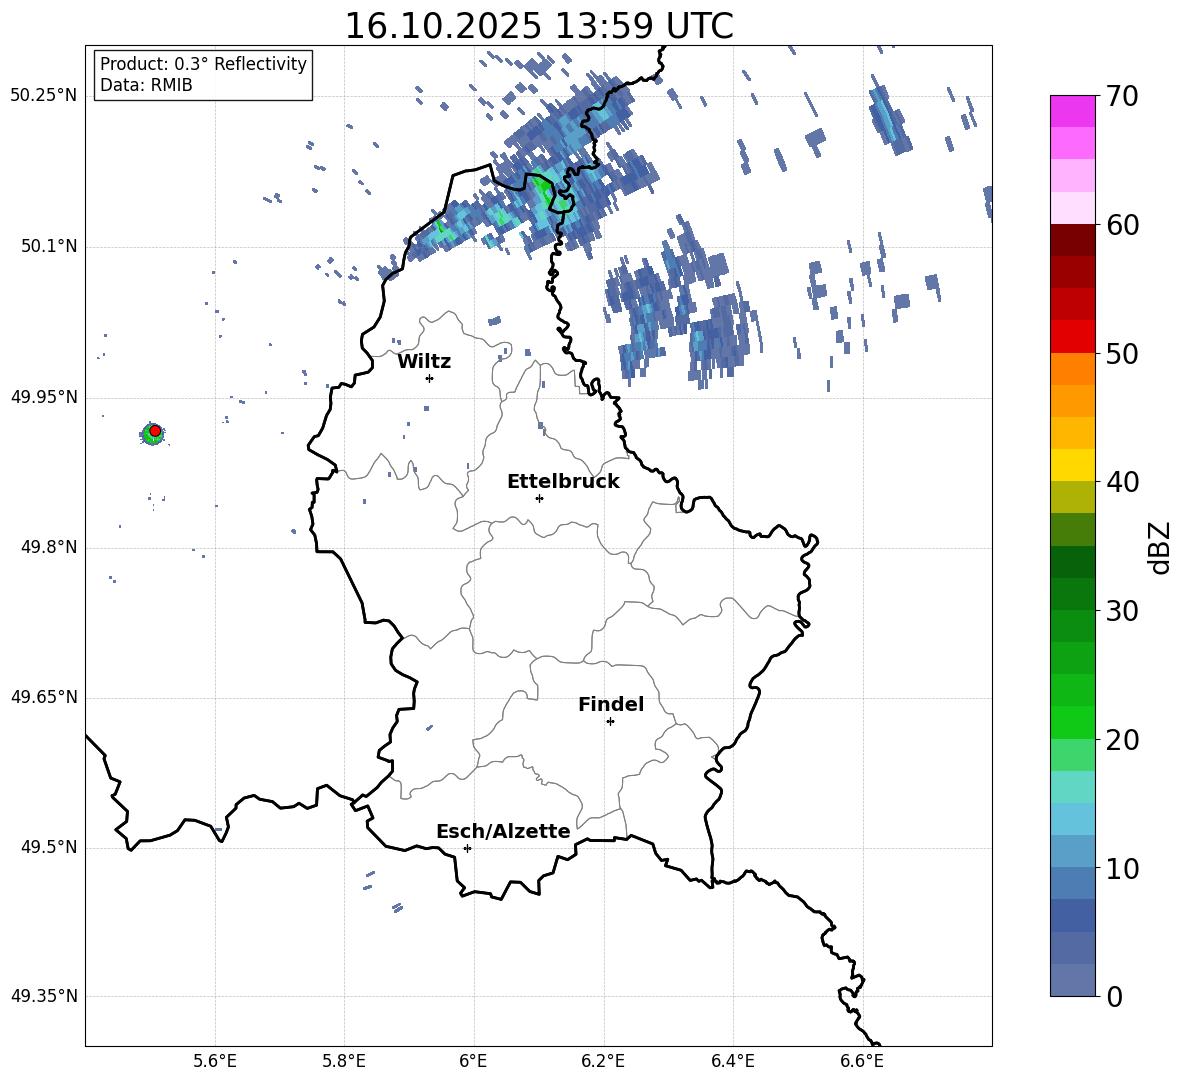Click the colorbar value 50
The image size is (1184, 1081).
(1122, 353)
